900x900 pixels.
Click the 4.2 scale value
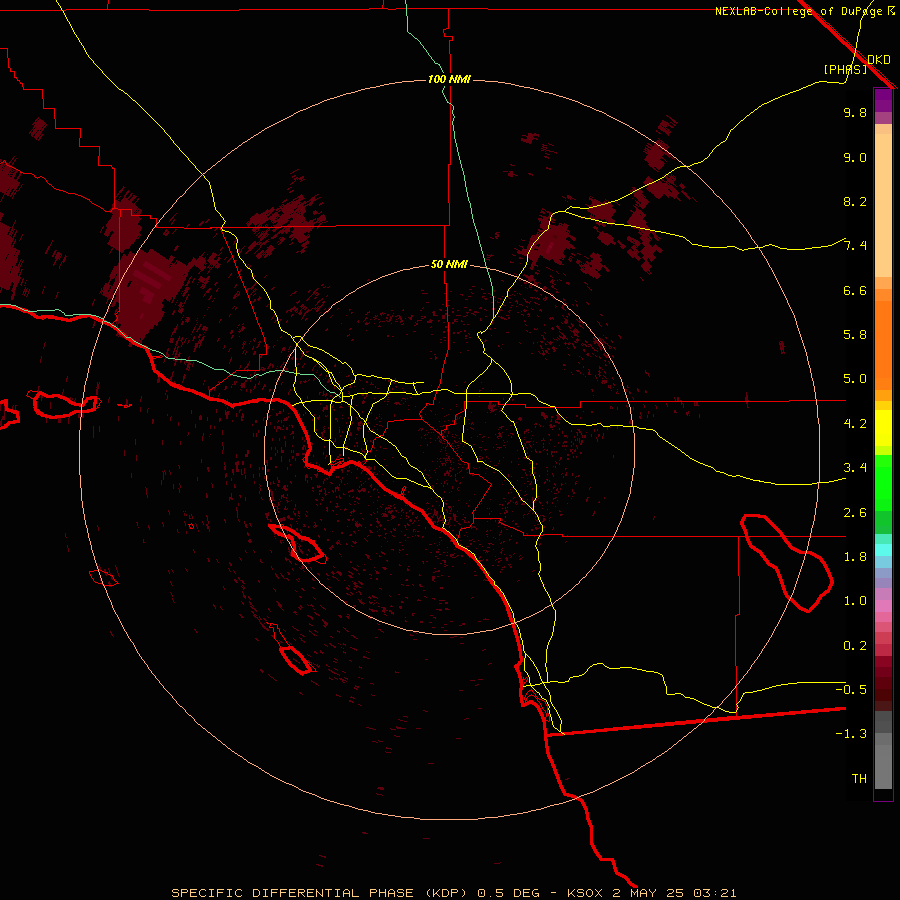tap(855, 424)
